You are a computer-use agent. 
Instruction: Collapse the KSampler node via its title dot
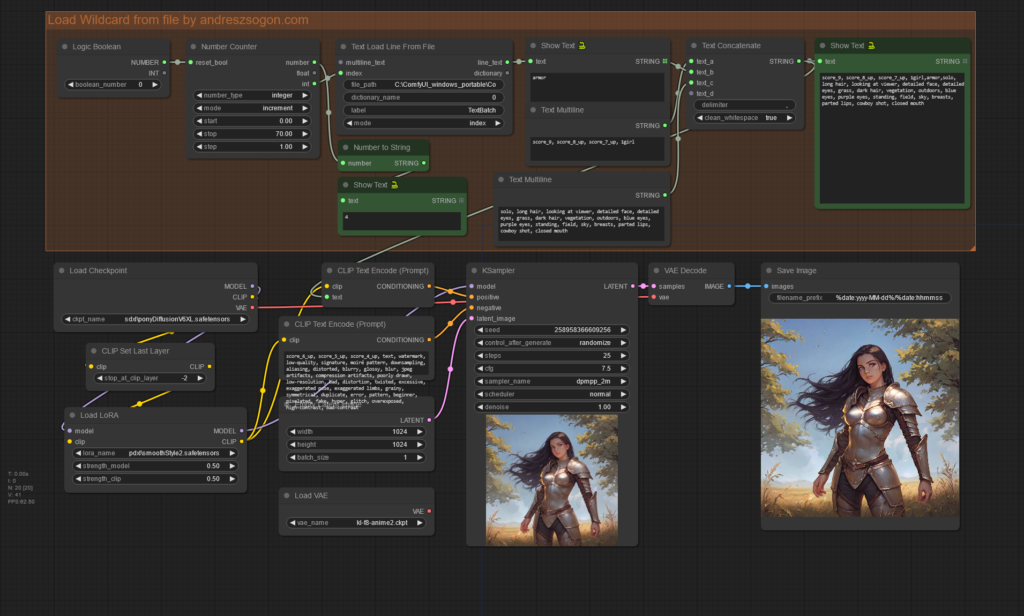click(473, 270)
